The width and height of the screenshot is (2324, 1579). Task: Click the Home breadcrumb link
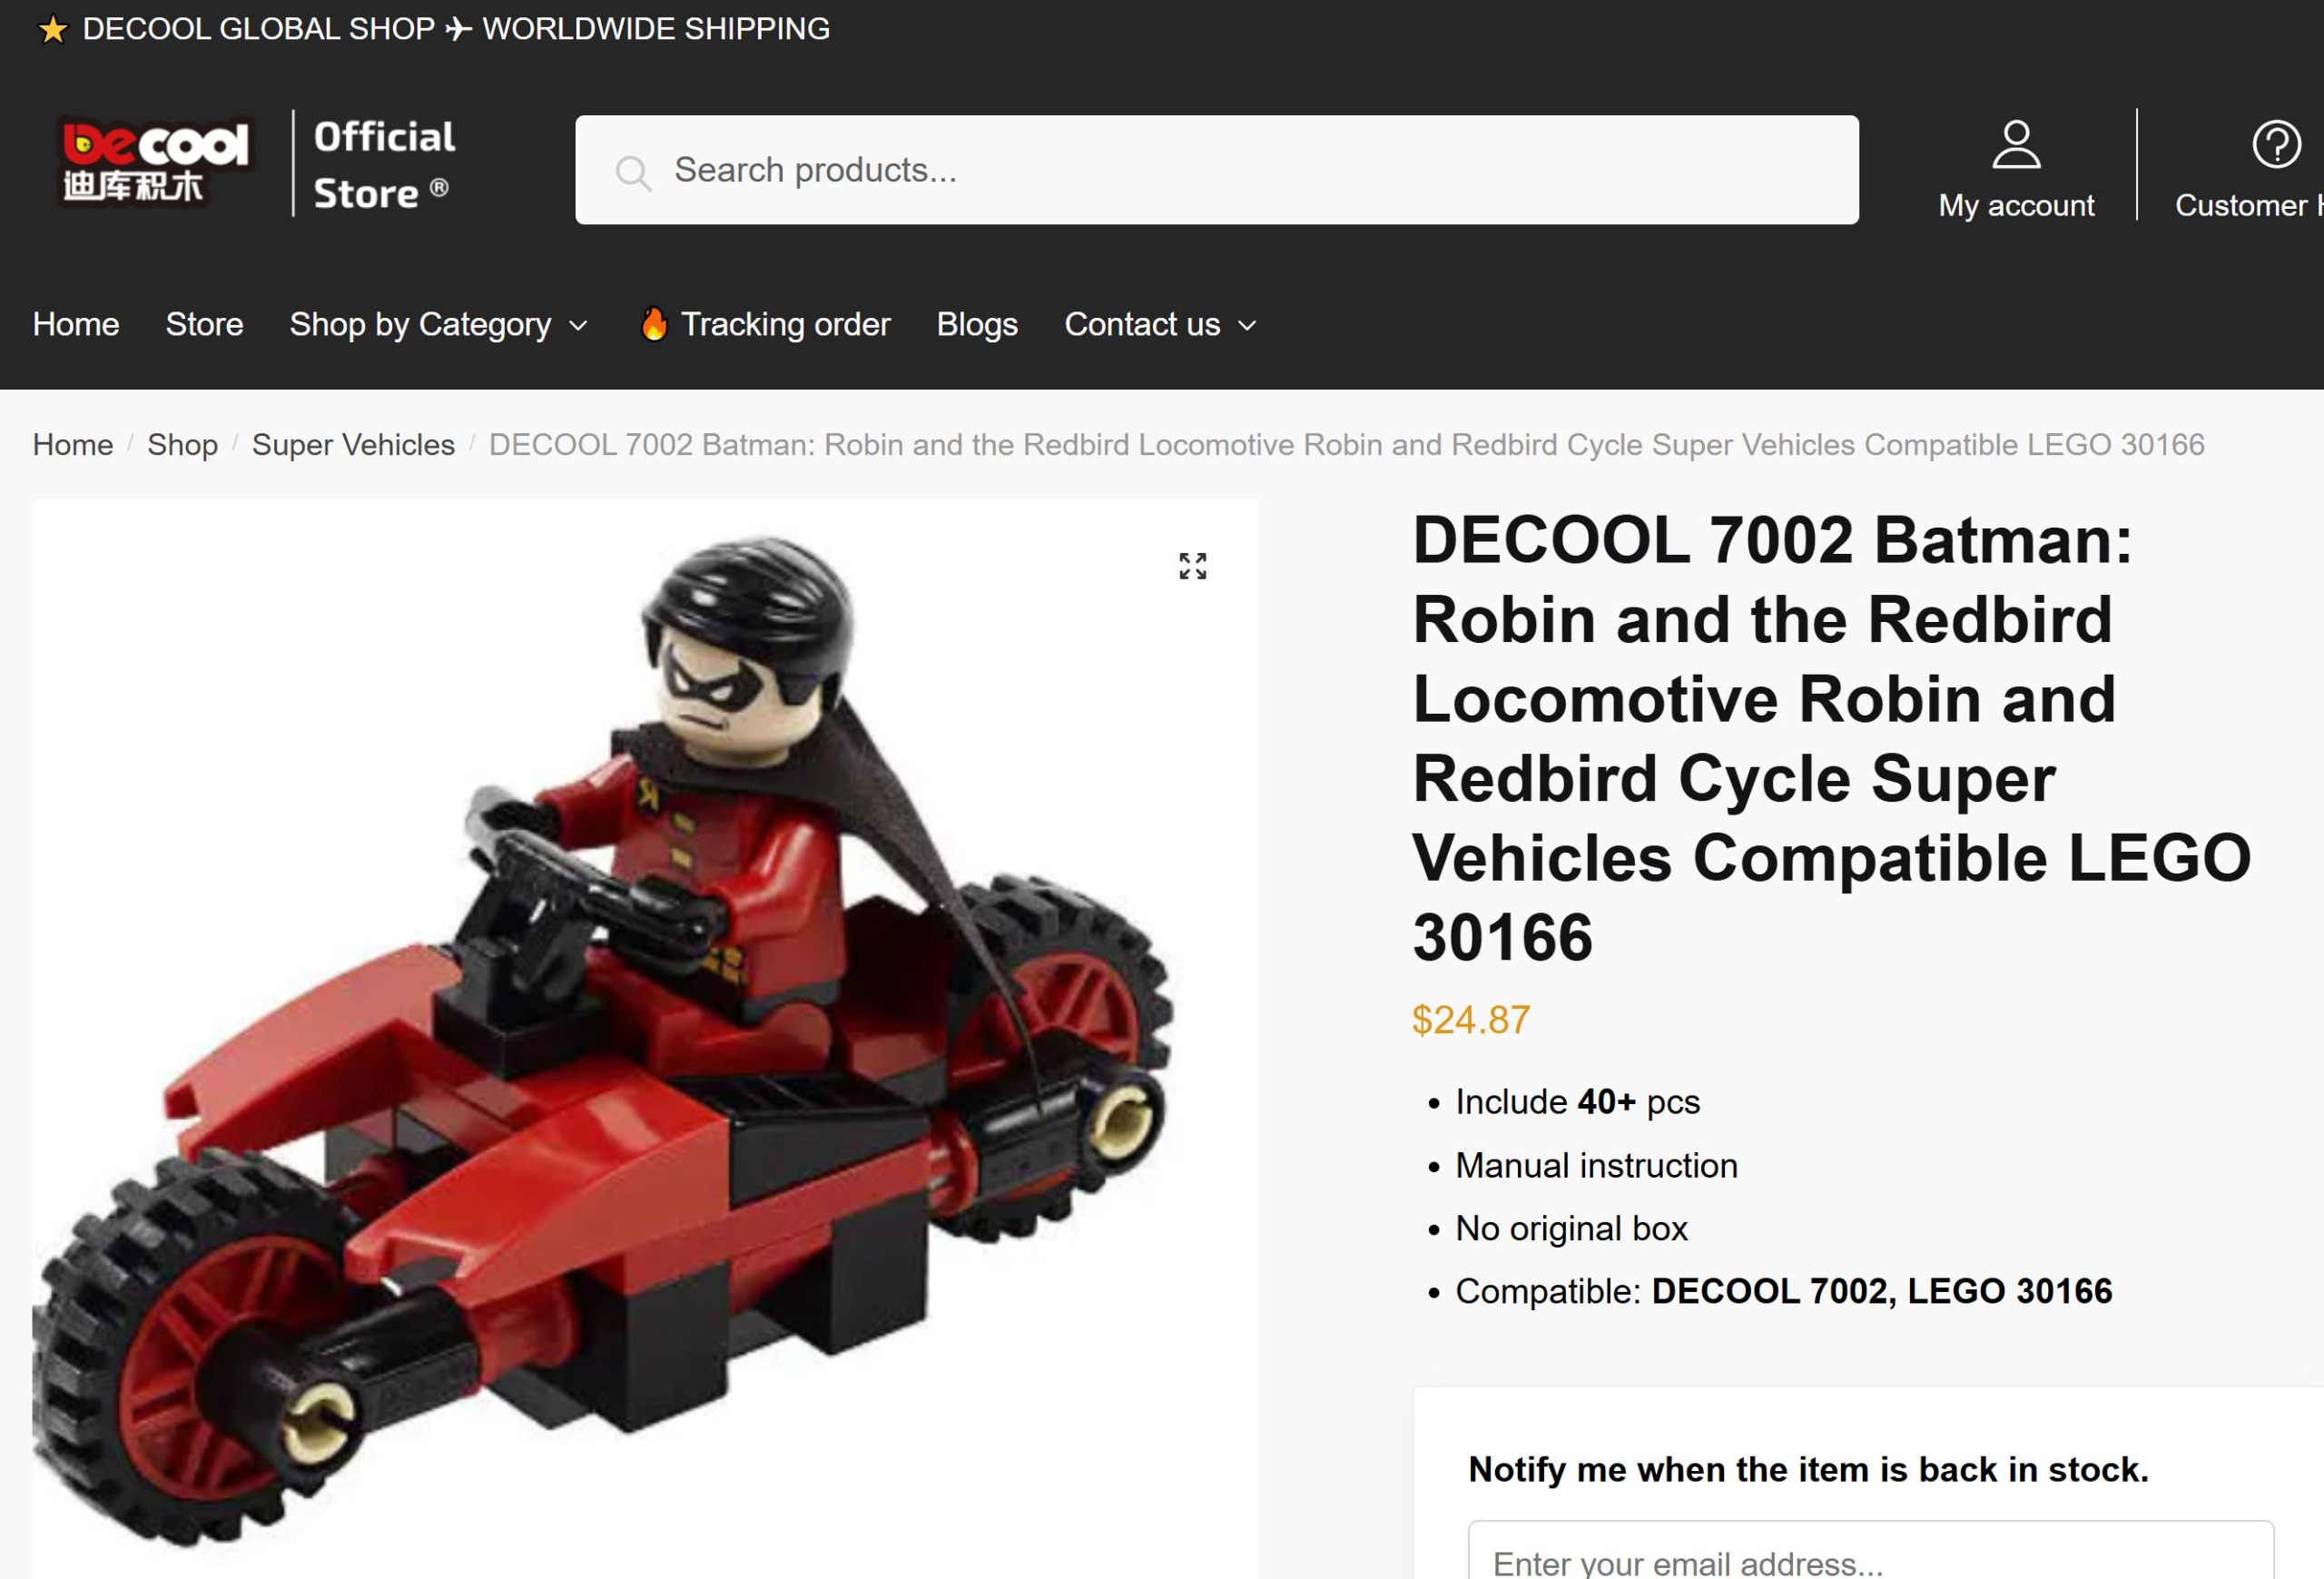[73, 444]
